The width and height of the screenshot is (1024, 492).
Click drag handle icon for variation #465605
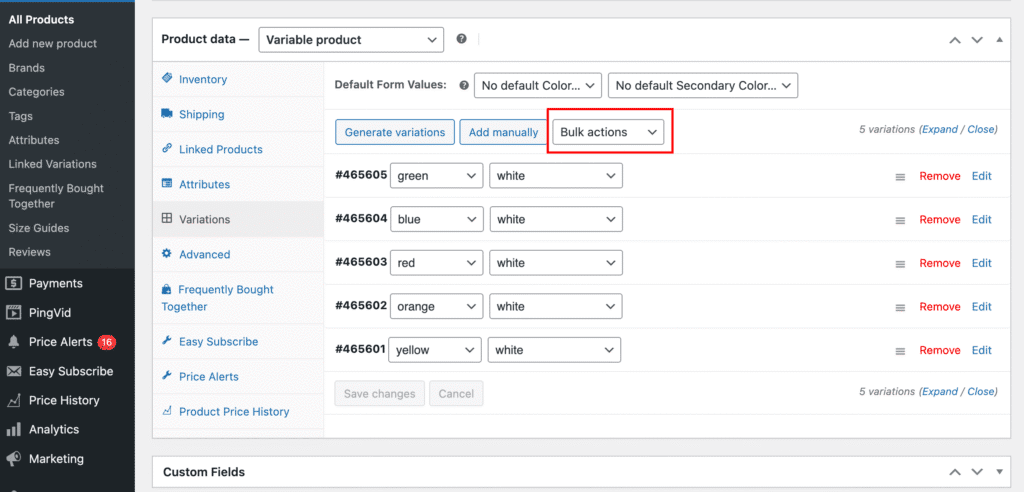pos(900,176)
